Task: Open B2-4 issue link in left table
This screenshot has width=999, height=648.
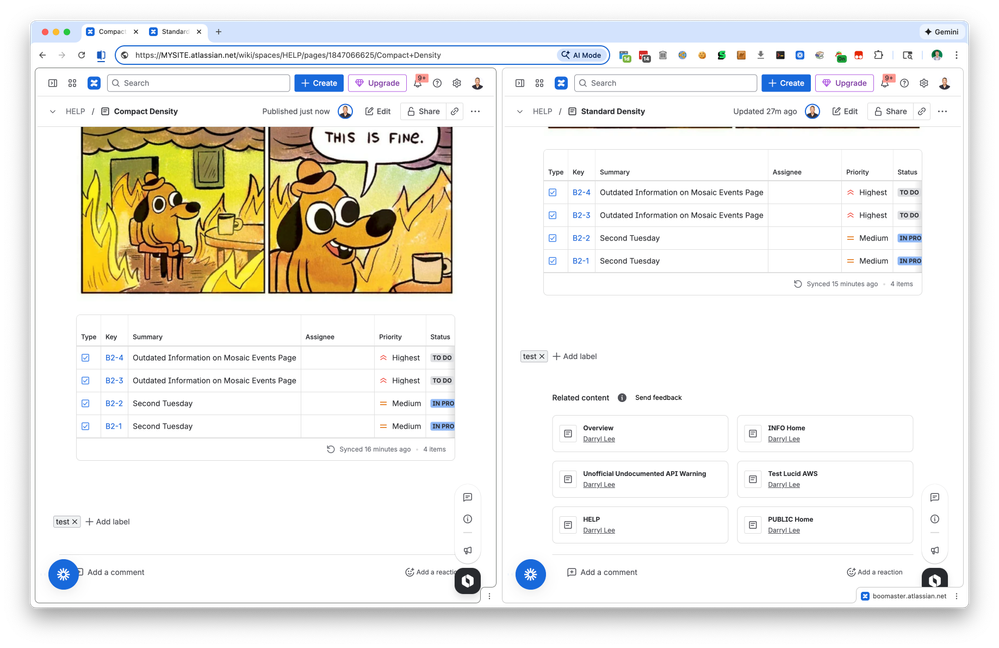Action: click(114, 357)
